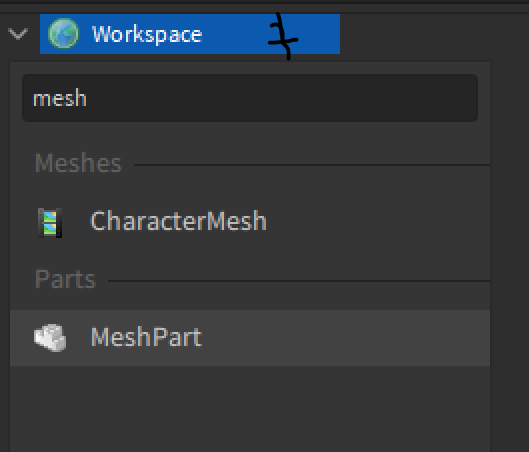Viewport: 529px width, 452px height.
Task: Click the Parts category header
Action: [65, 279]
